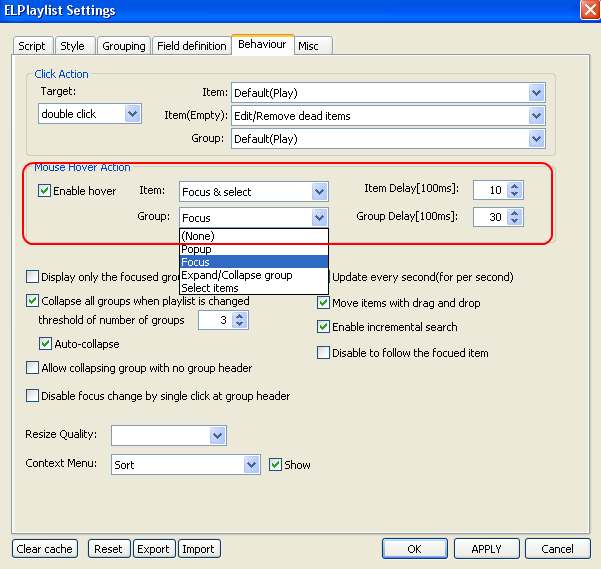Switch to the Script tab
Screen dimensions: 601x569
click(32, 46)
